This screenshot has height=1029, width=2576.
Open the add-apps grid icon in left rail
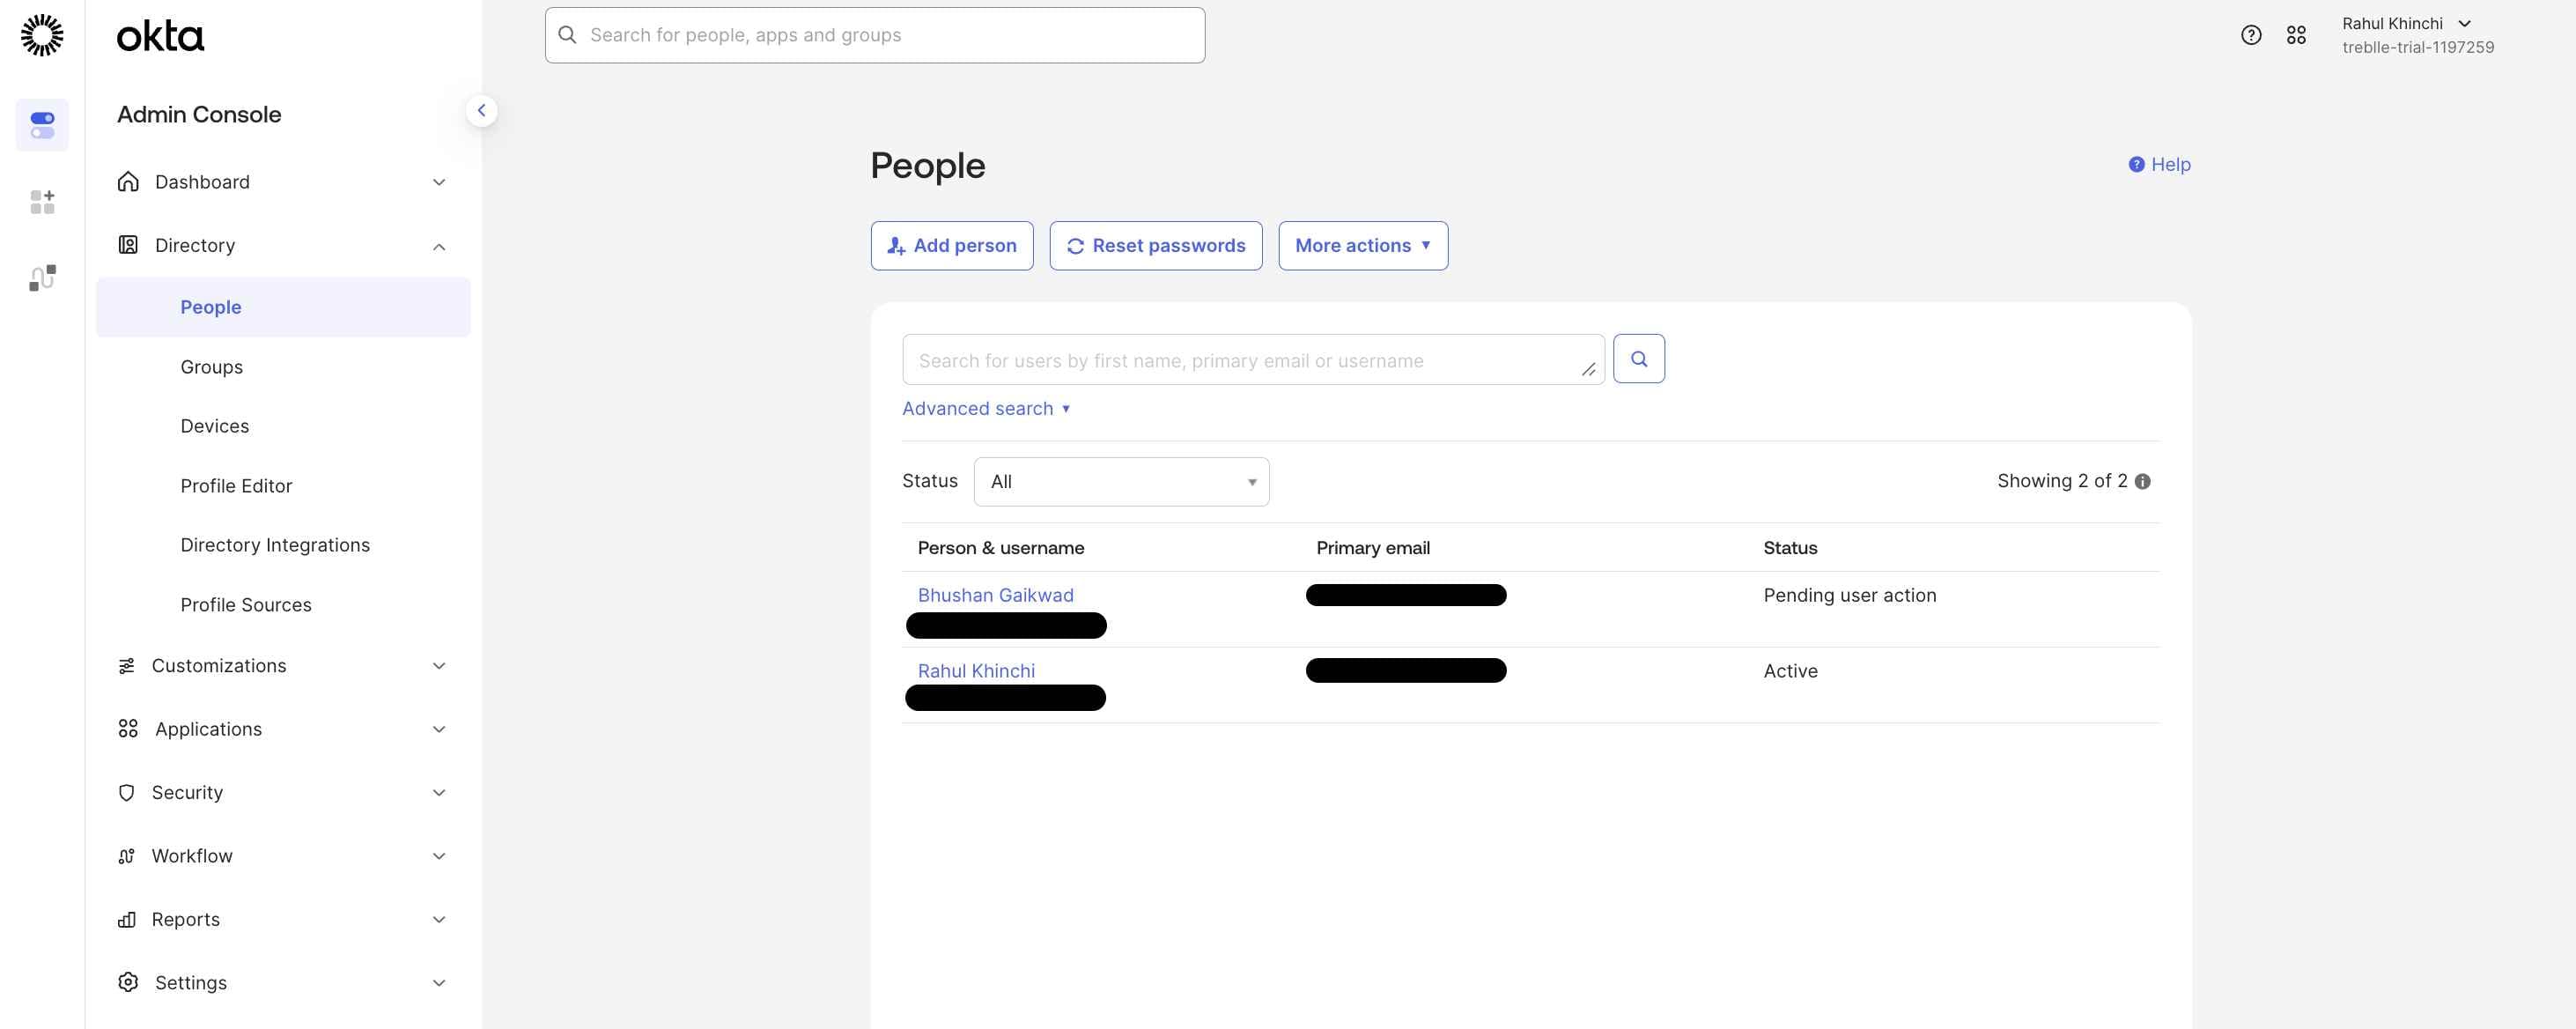pos(42,202)
